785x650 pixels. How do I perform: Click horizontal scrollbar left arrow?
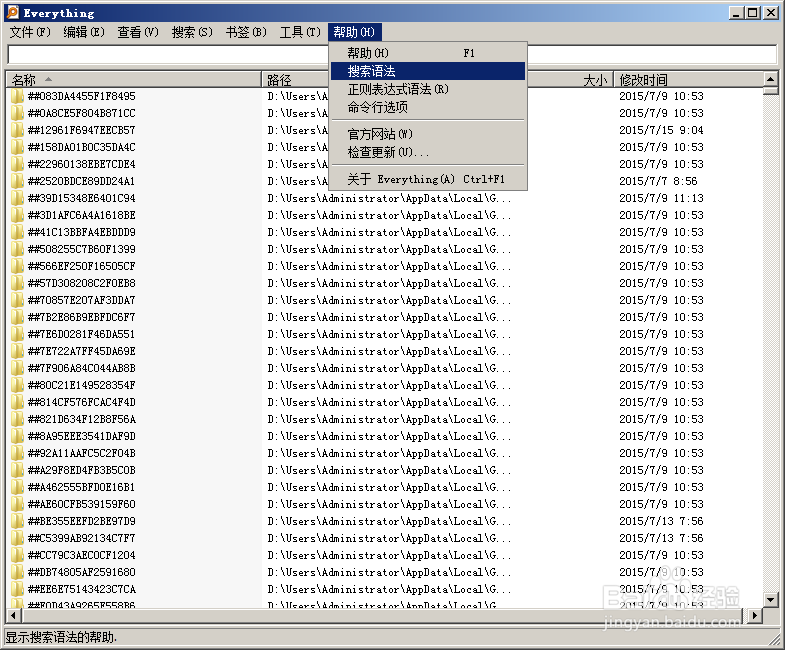tap(13, 615)
